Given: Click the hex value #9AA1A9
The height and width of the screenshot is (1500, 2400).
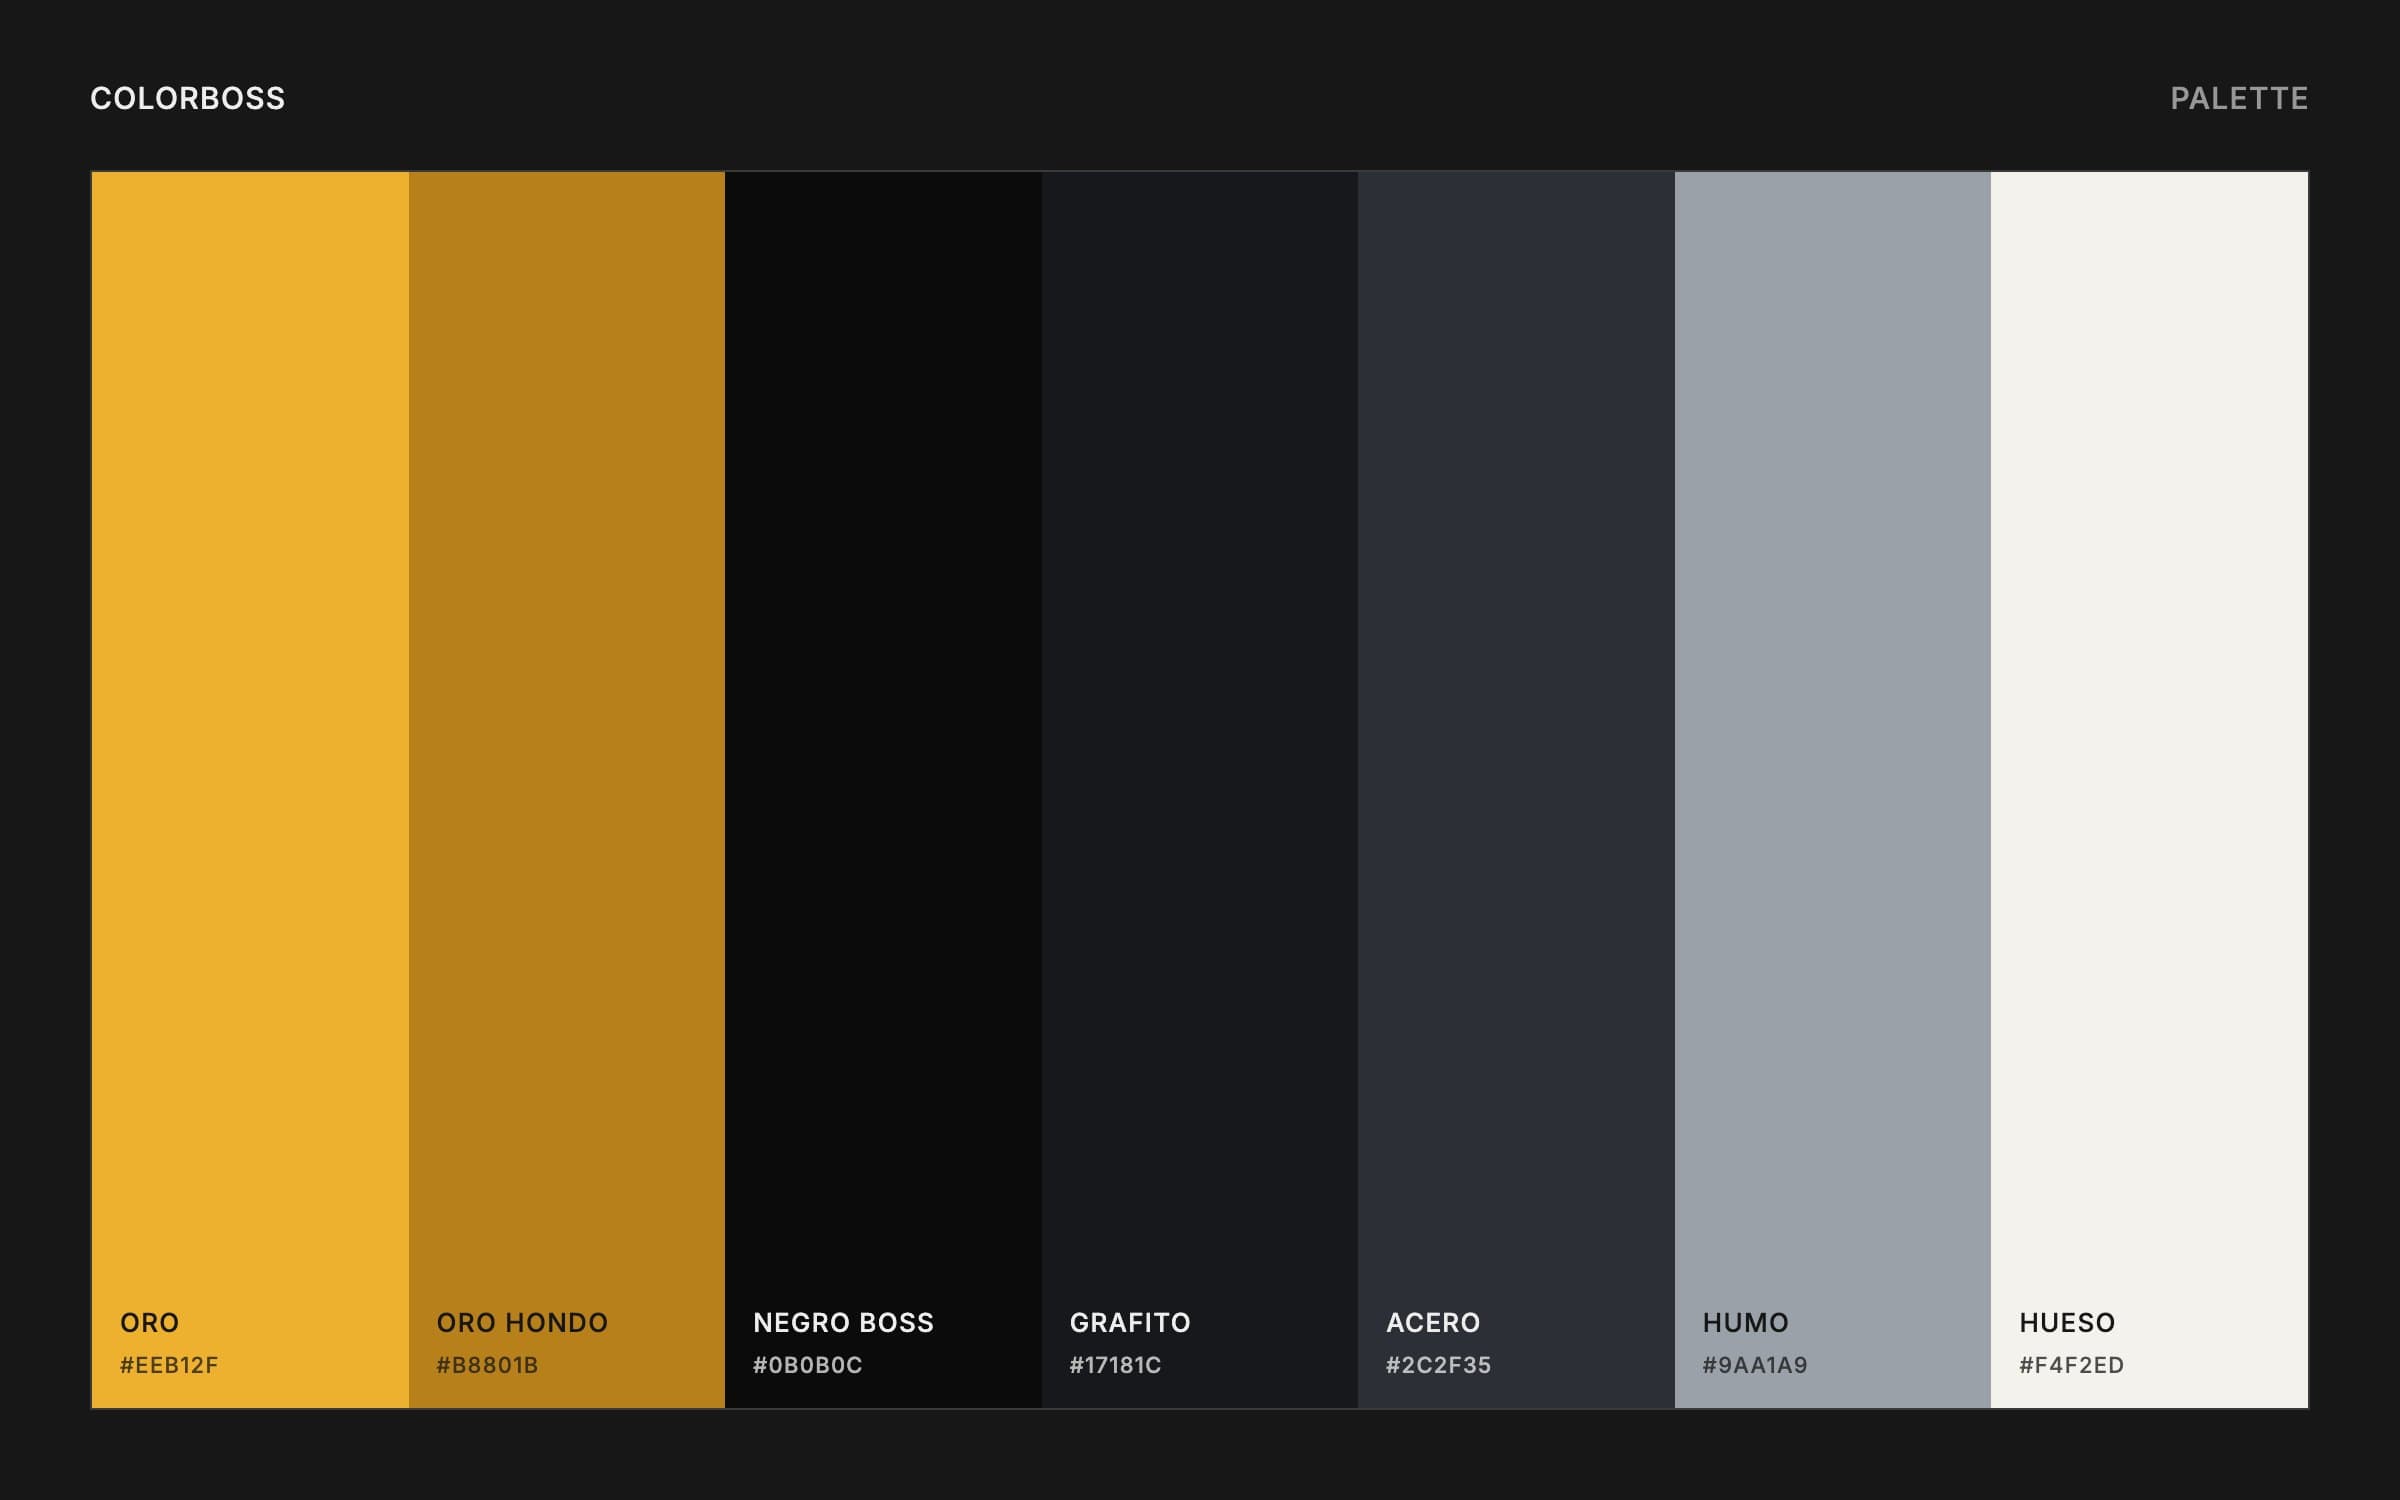Looking at the screenshot, I should point(1755,1365).
